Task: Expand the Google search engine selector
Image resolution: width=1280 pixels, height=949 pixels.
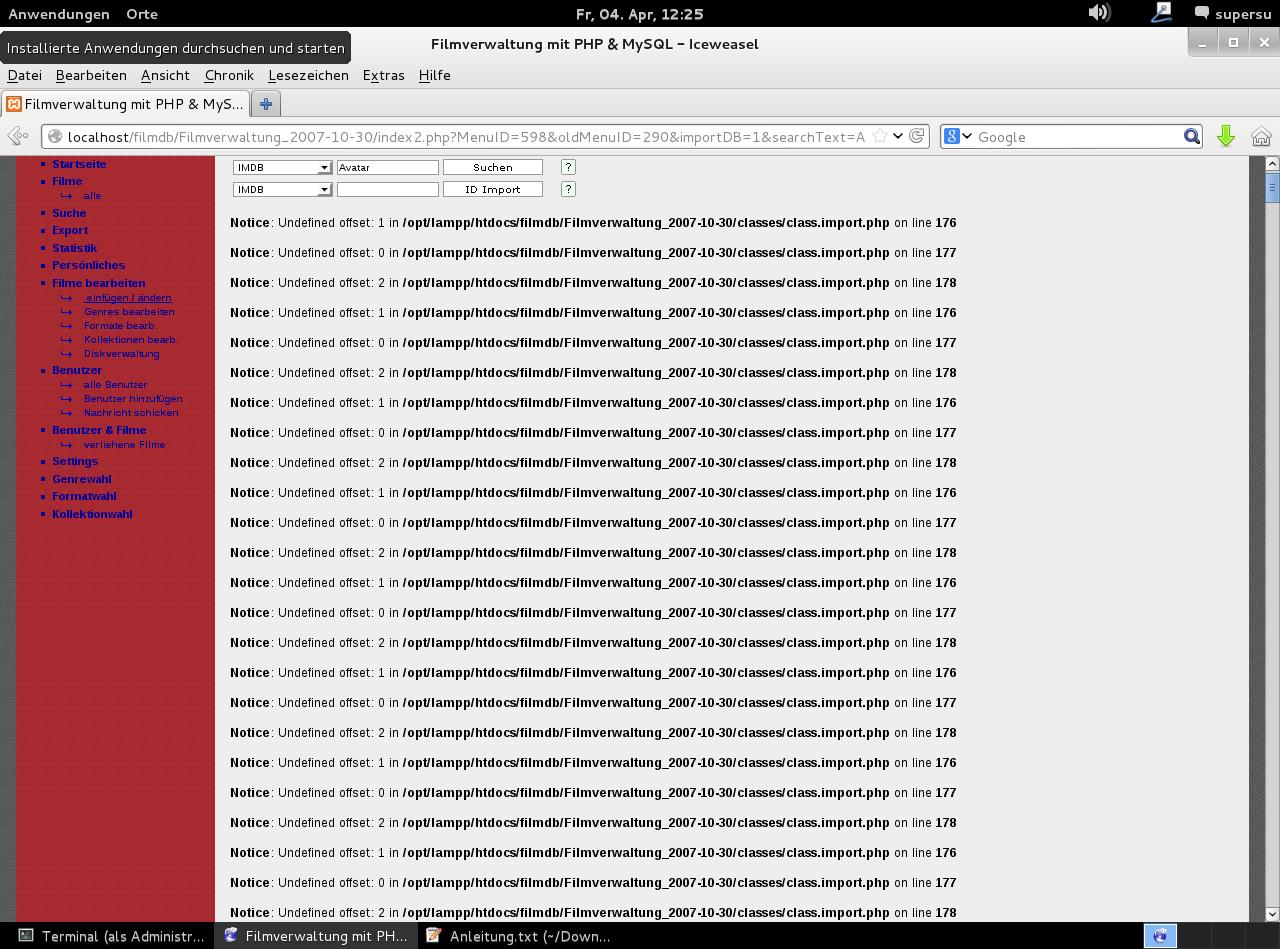Action: pyautogui.click(x=957, y=137)
